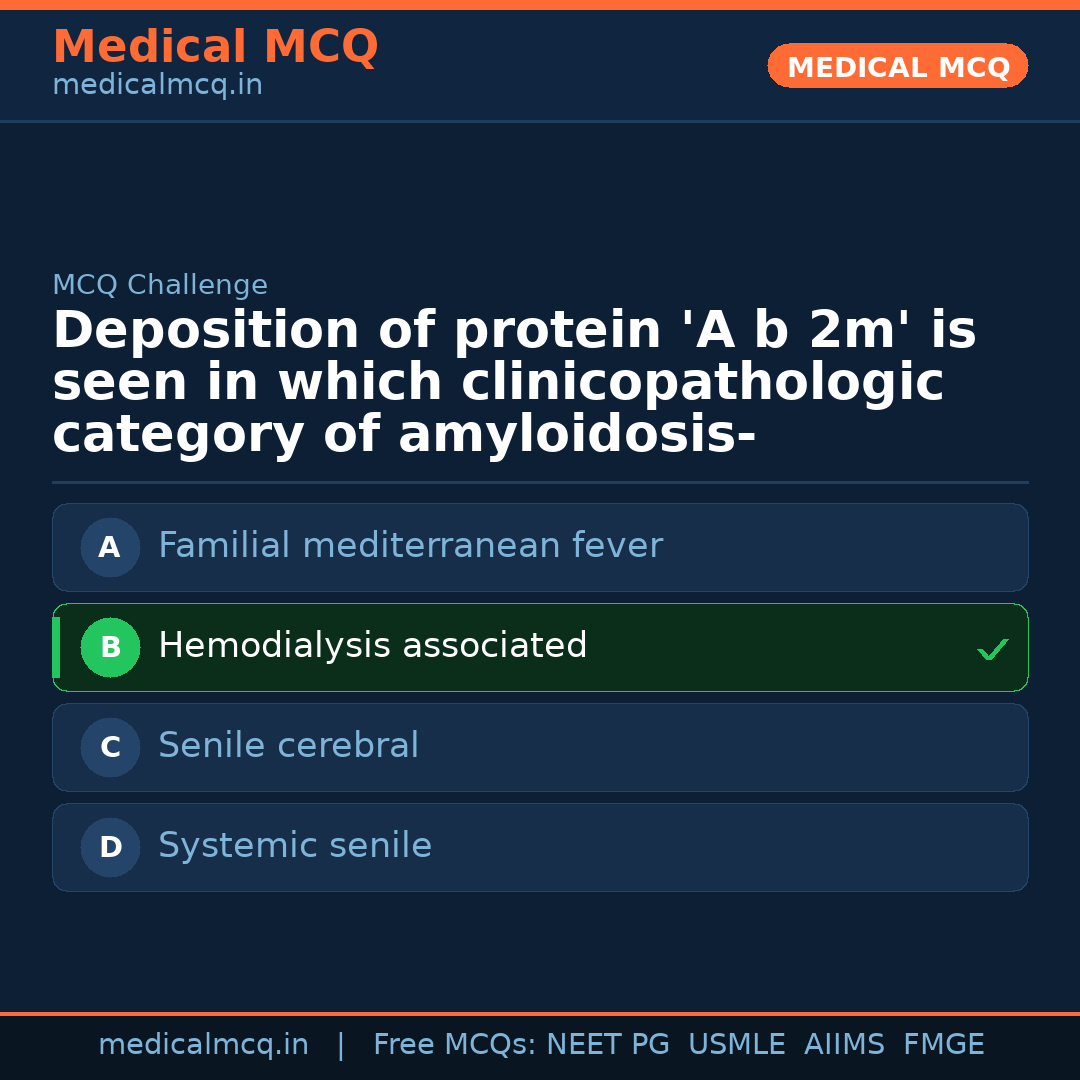Click the letter C circle icon
This screenshot has height=1080, width=1080.
tap(110, 747)
